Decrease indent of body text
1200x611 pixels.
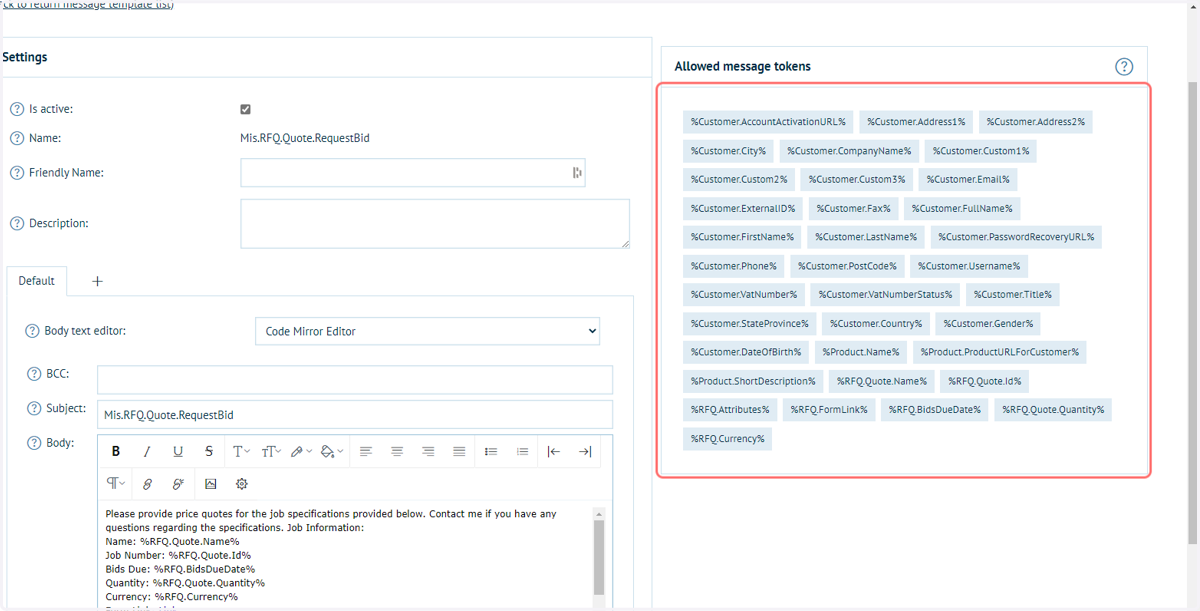[554, 452]
